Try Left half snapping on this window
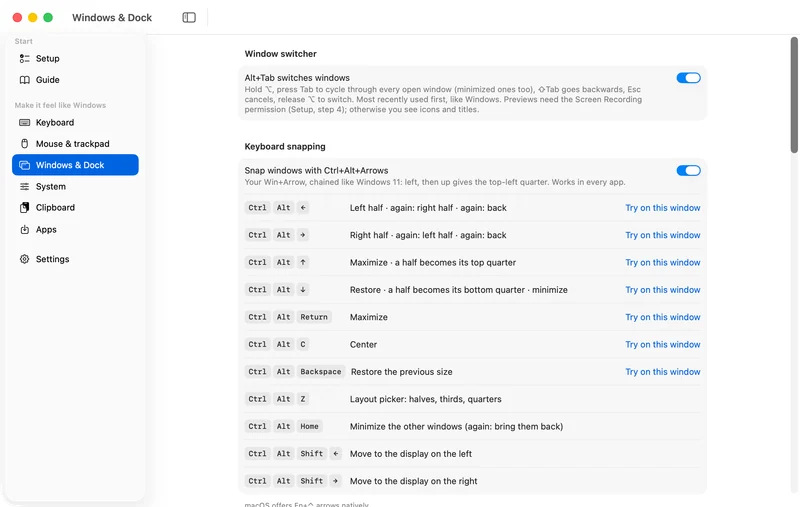The width and height of the screenshot is (800, 507). 663,208
